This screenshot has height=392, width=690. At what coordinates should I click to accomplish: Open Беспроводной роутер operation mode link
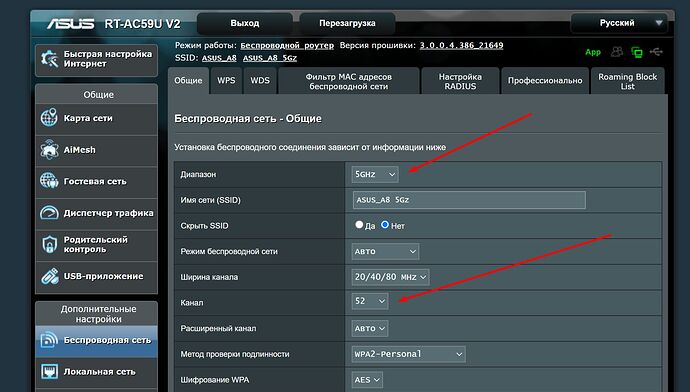click(x=287, y=45)
